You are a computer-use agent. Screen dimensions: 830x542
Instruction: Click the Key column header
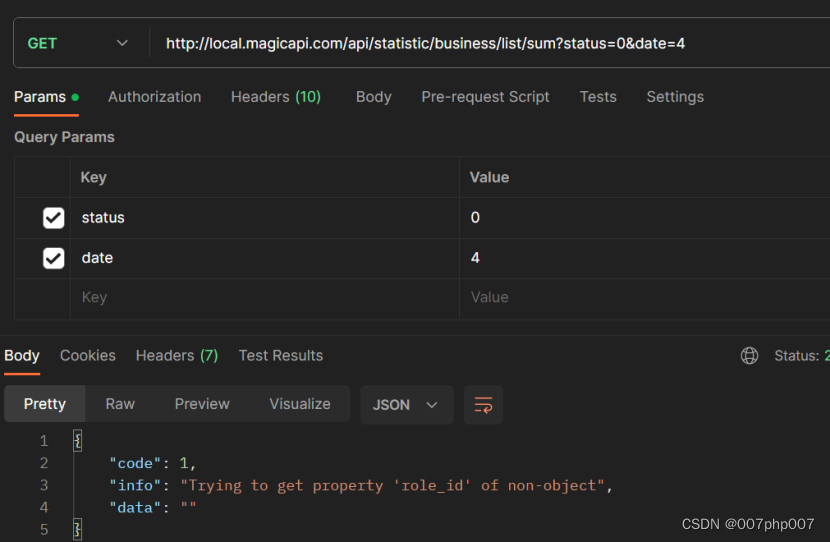94,177
